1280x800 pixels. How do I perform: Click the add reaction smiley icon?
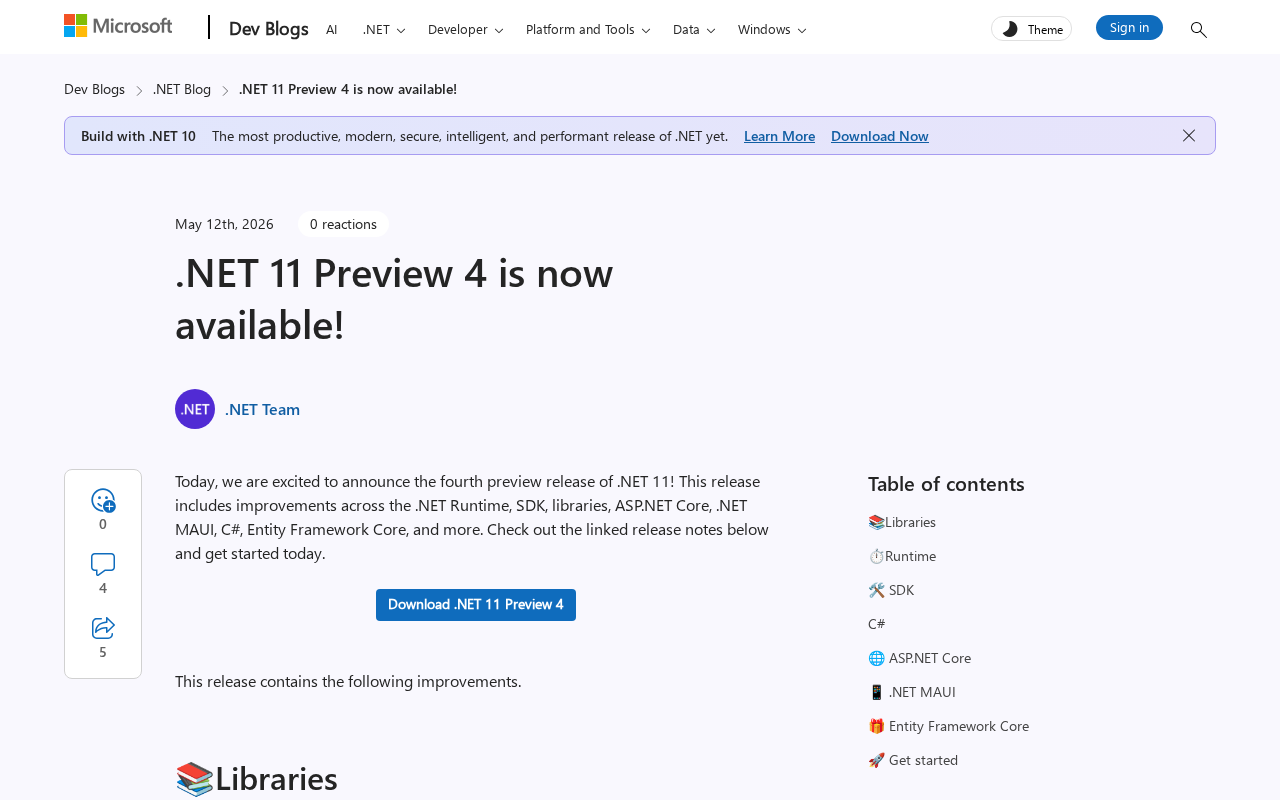click(x=103, y=500)
